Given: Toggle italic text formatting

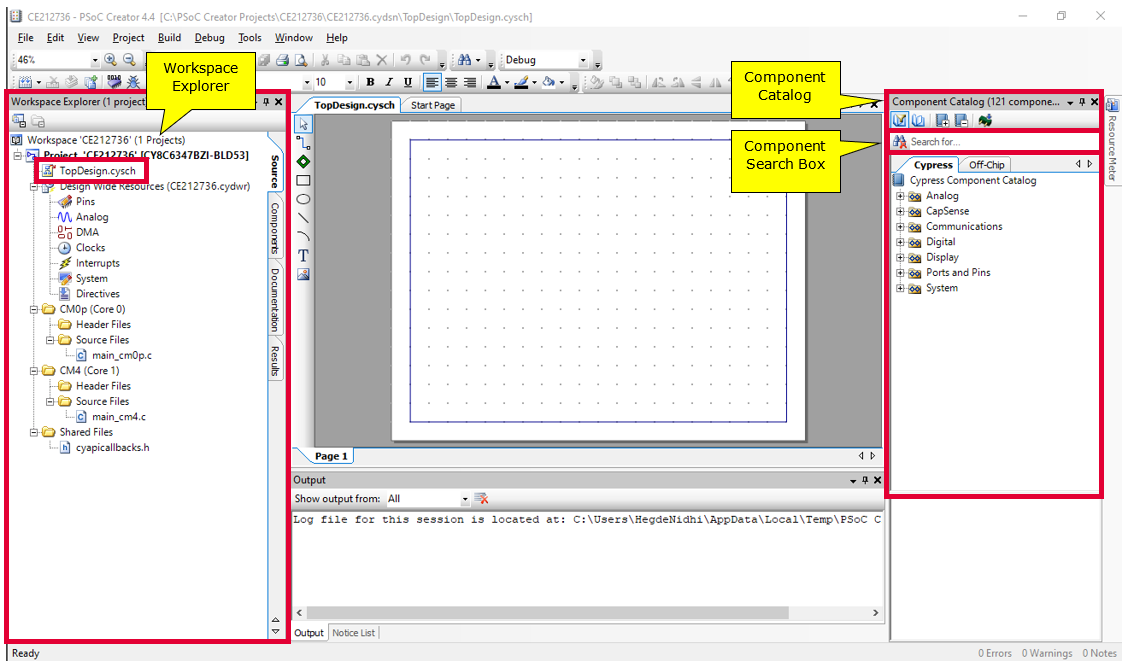Looking at the screenshot, I should [389, 82].
